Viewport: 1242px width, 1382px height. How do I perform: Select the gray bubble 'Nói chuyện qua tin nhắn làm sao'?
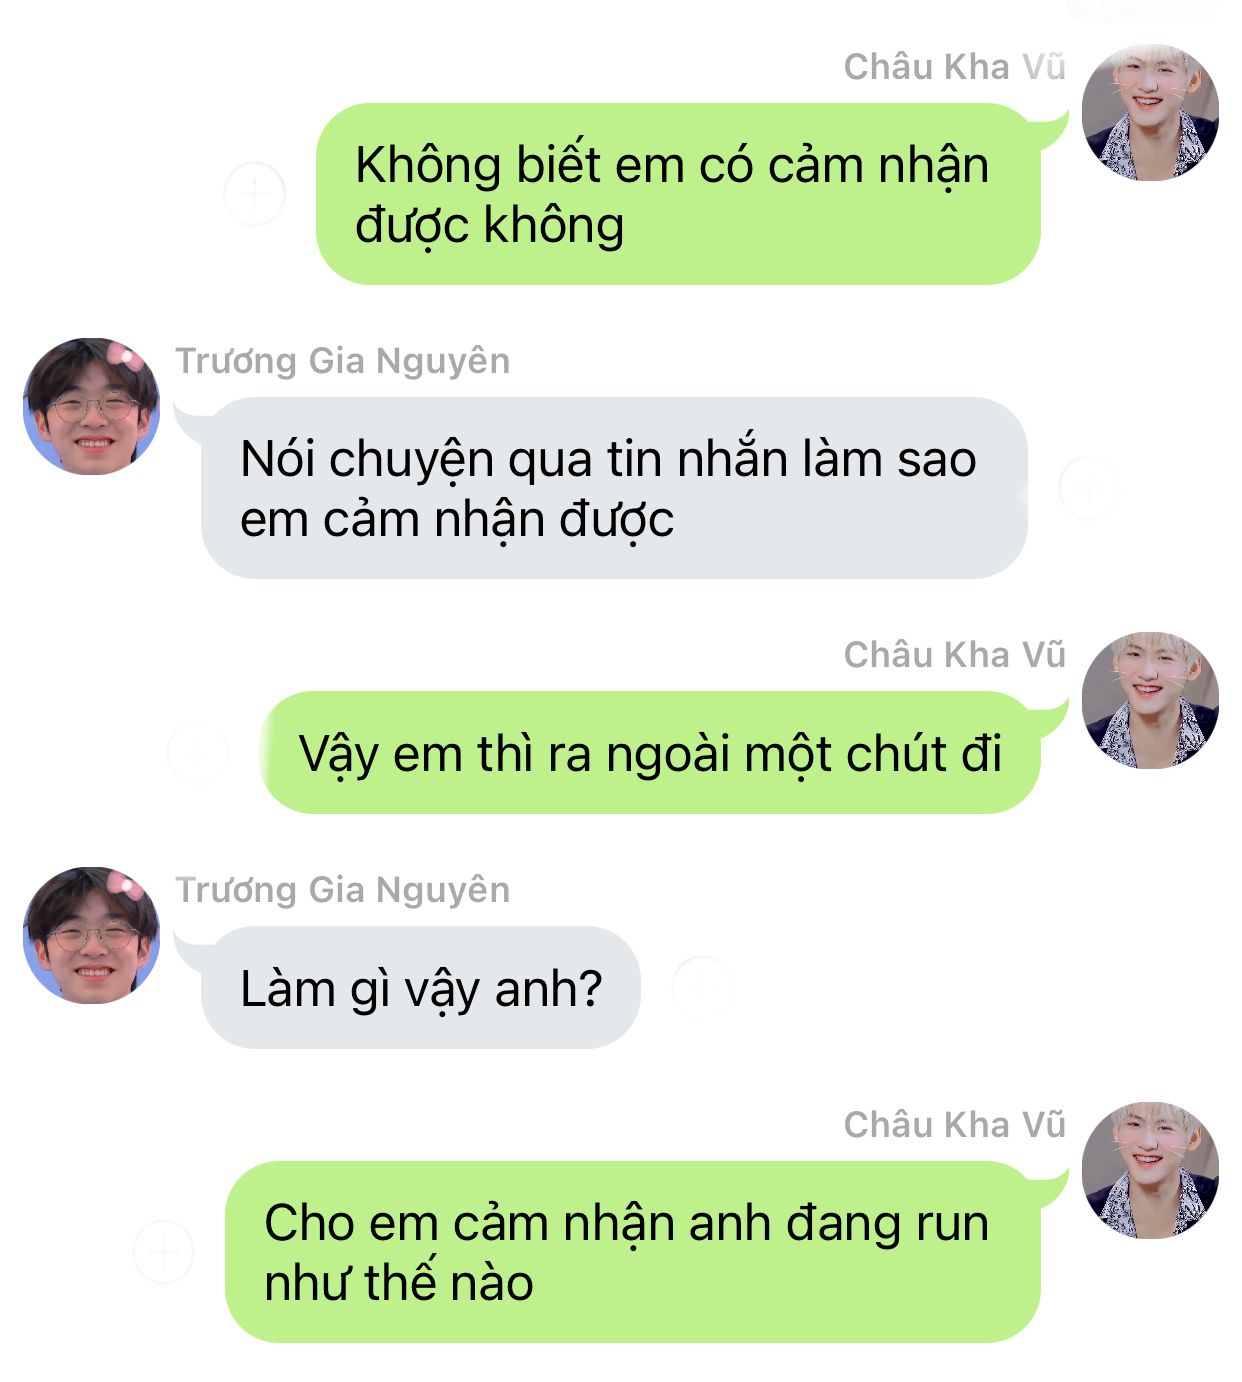[614, 488]
